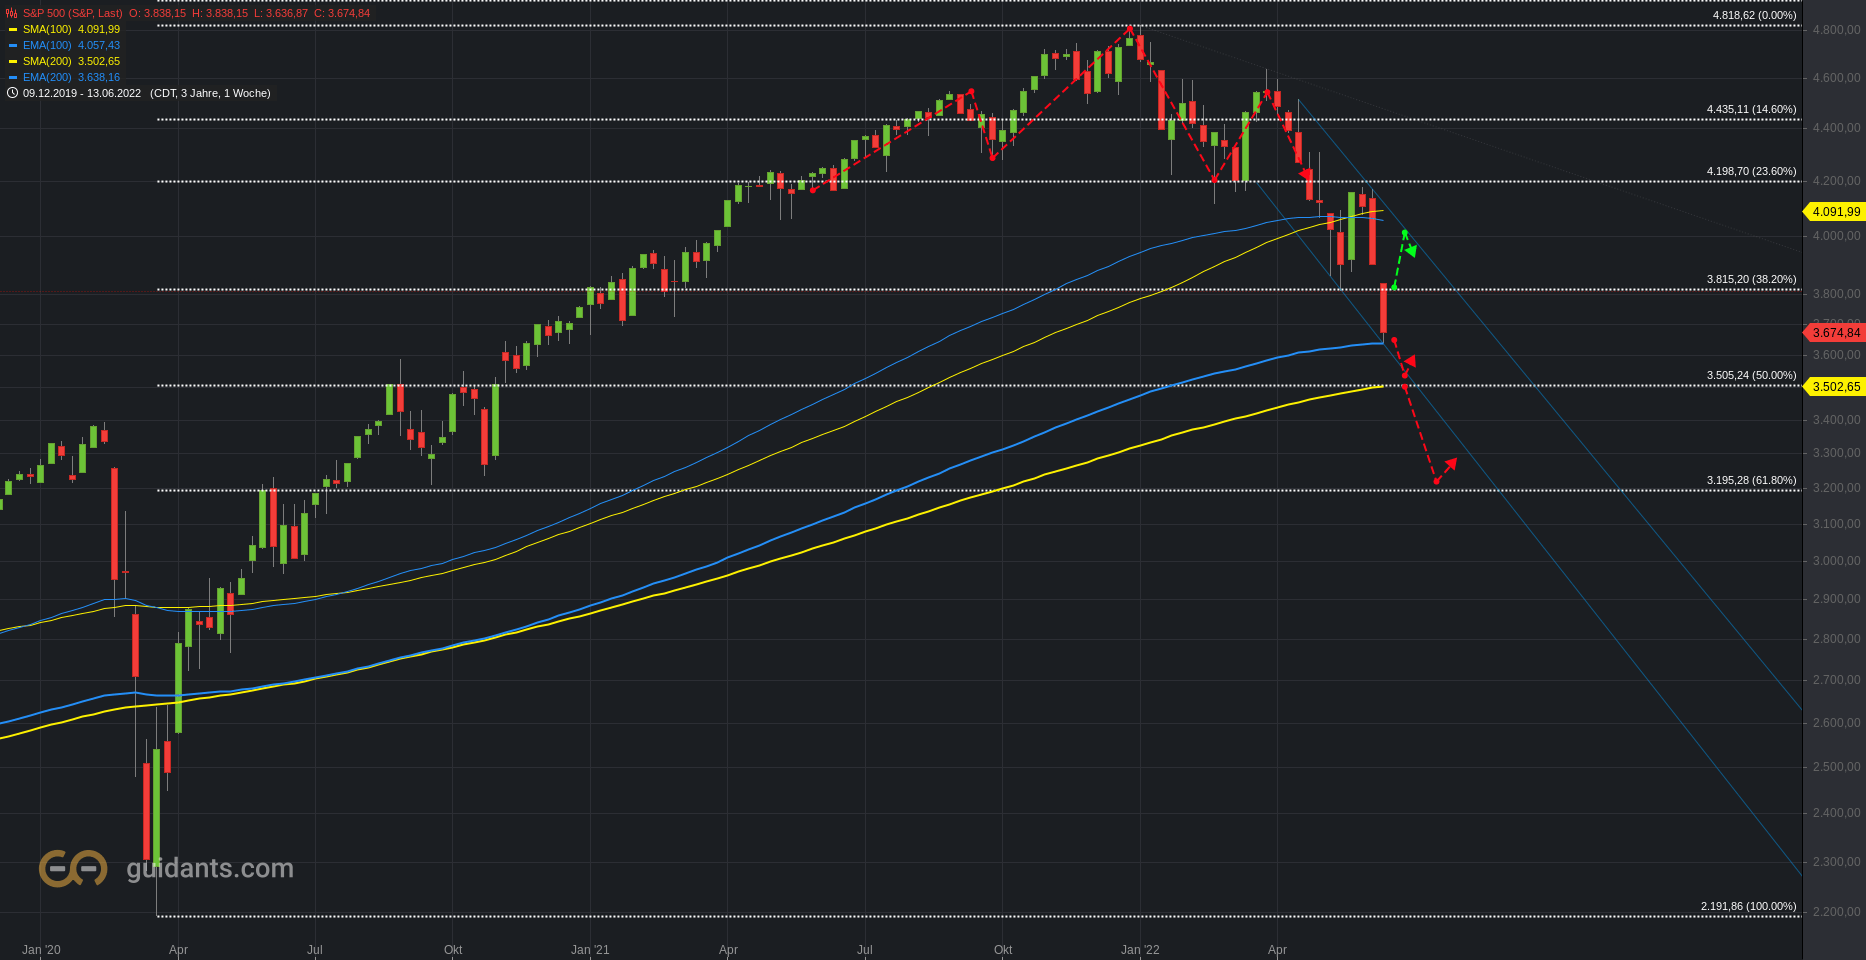The width and height of the screenshot is (1866, 960).
Task: Click the EMA(200) blue legend color marker
Action: click(13, 78)
